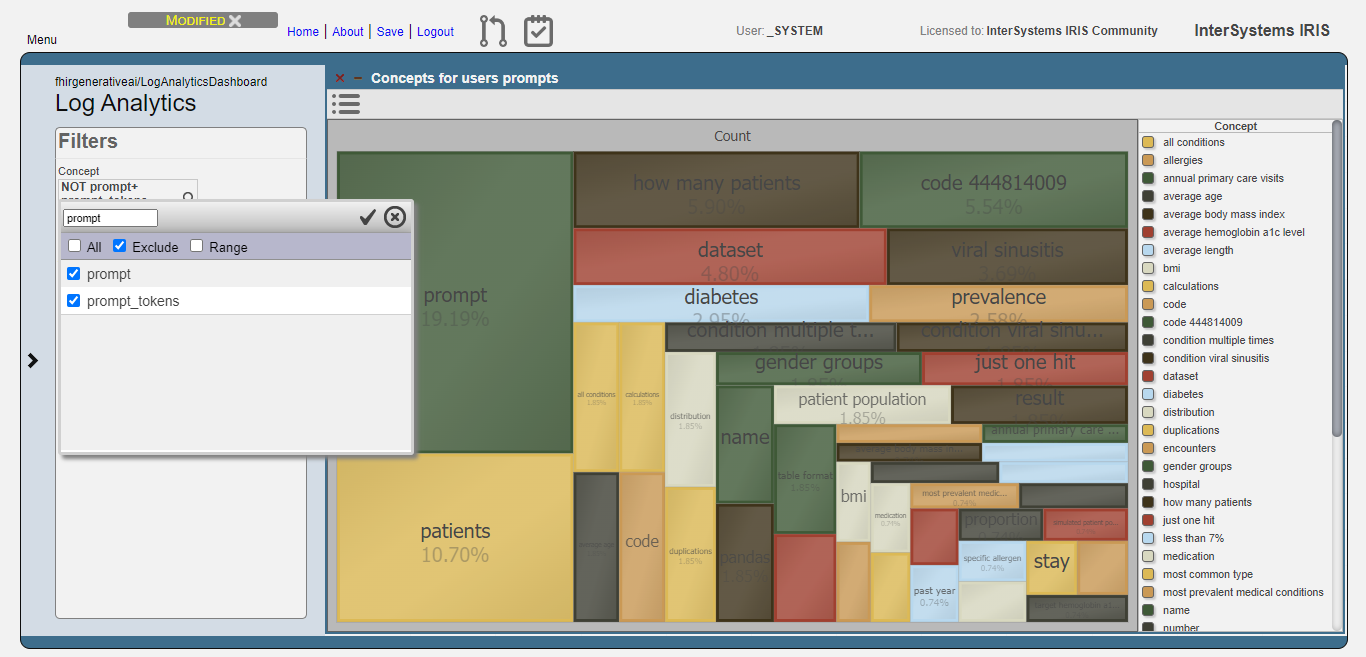Click the prevalence treemap tile

999,303
